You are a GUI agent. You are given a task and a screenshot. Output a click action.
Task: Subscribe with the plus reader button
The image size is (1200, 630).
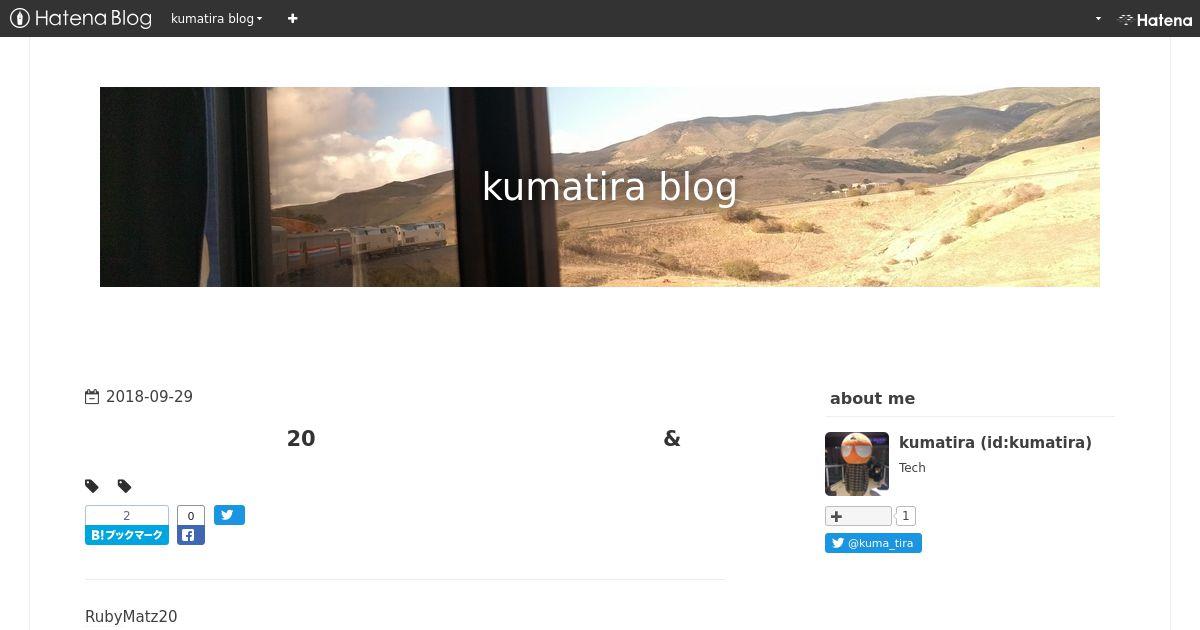[858, 516]
